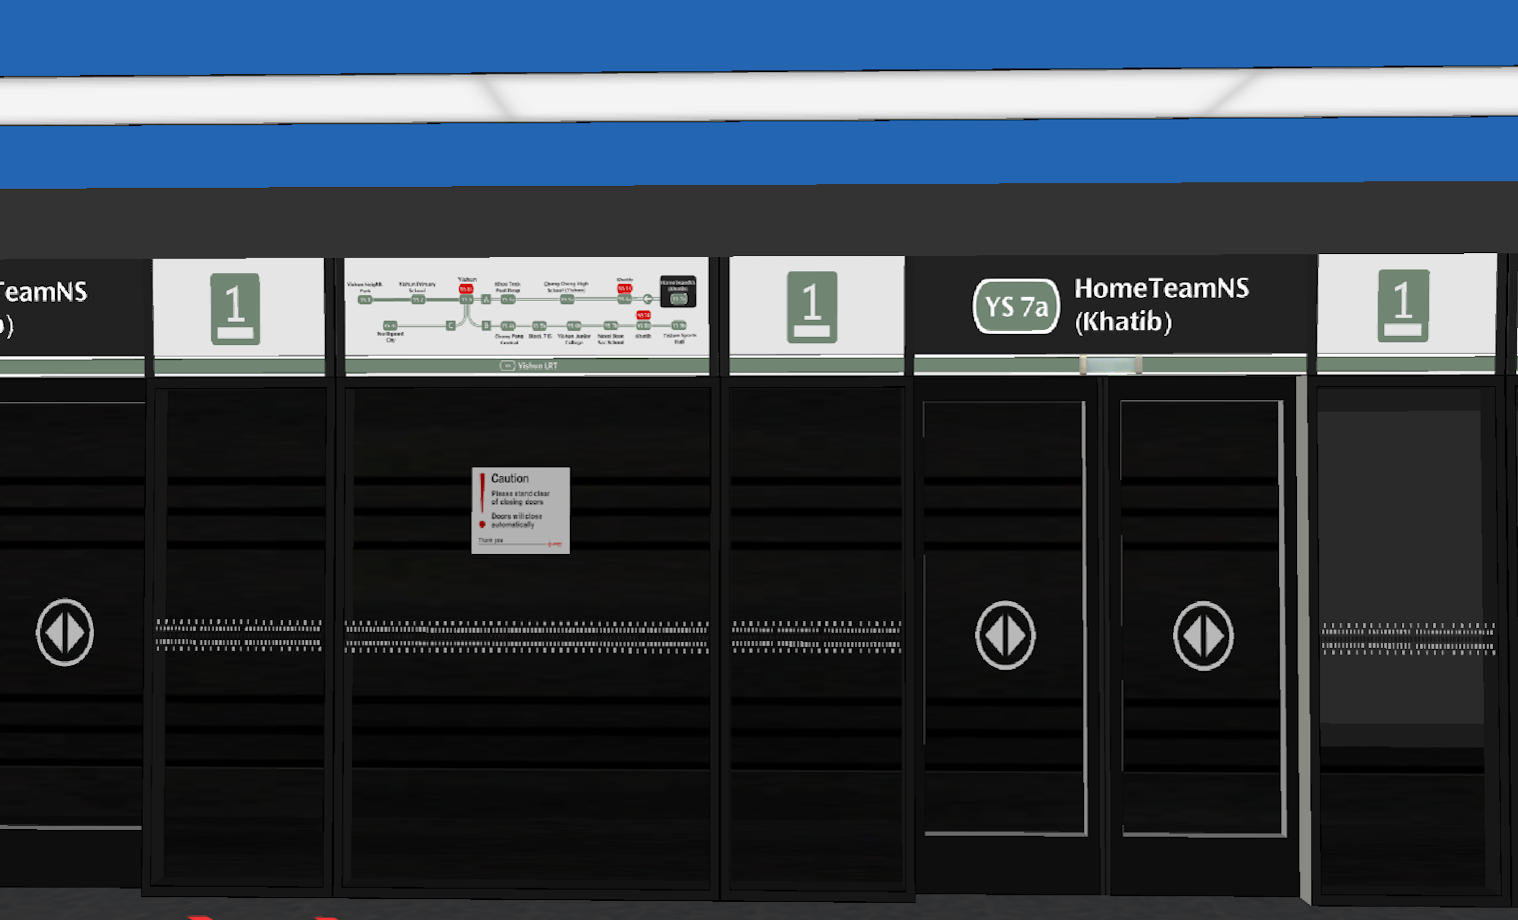Click the Yishun LRT label below the map

528,366
